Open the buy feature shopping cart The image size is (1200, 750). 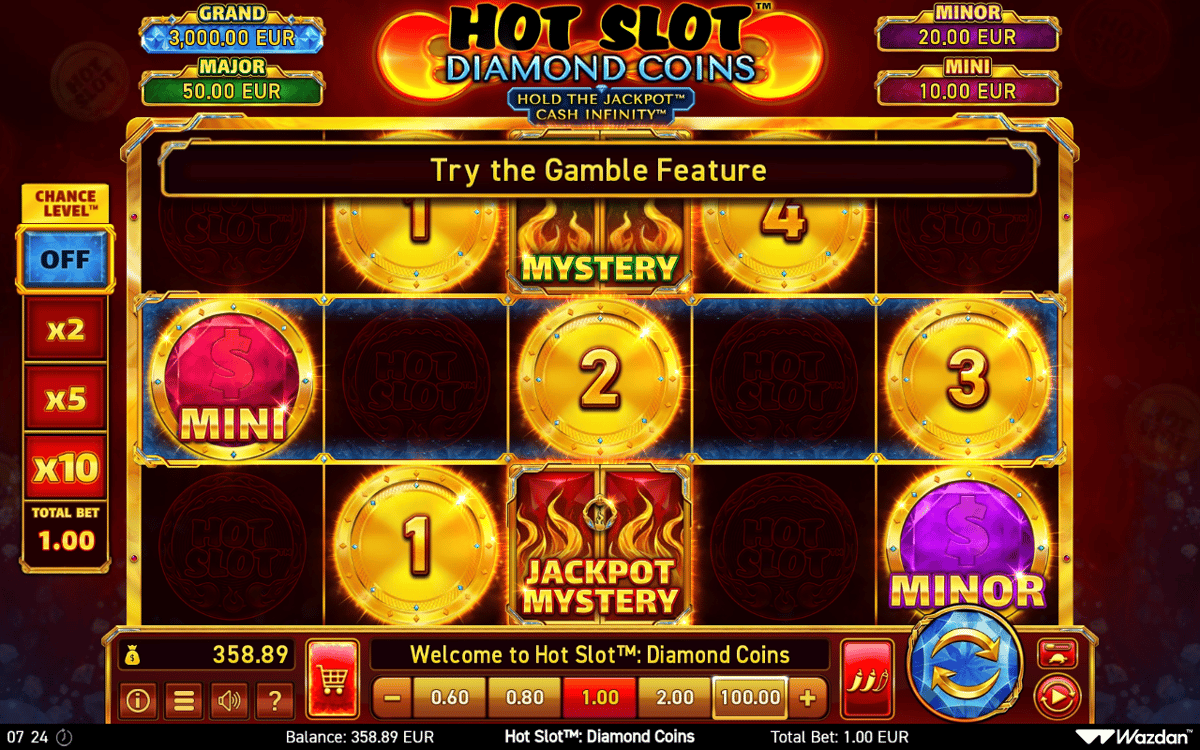[333, 680]
